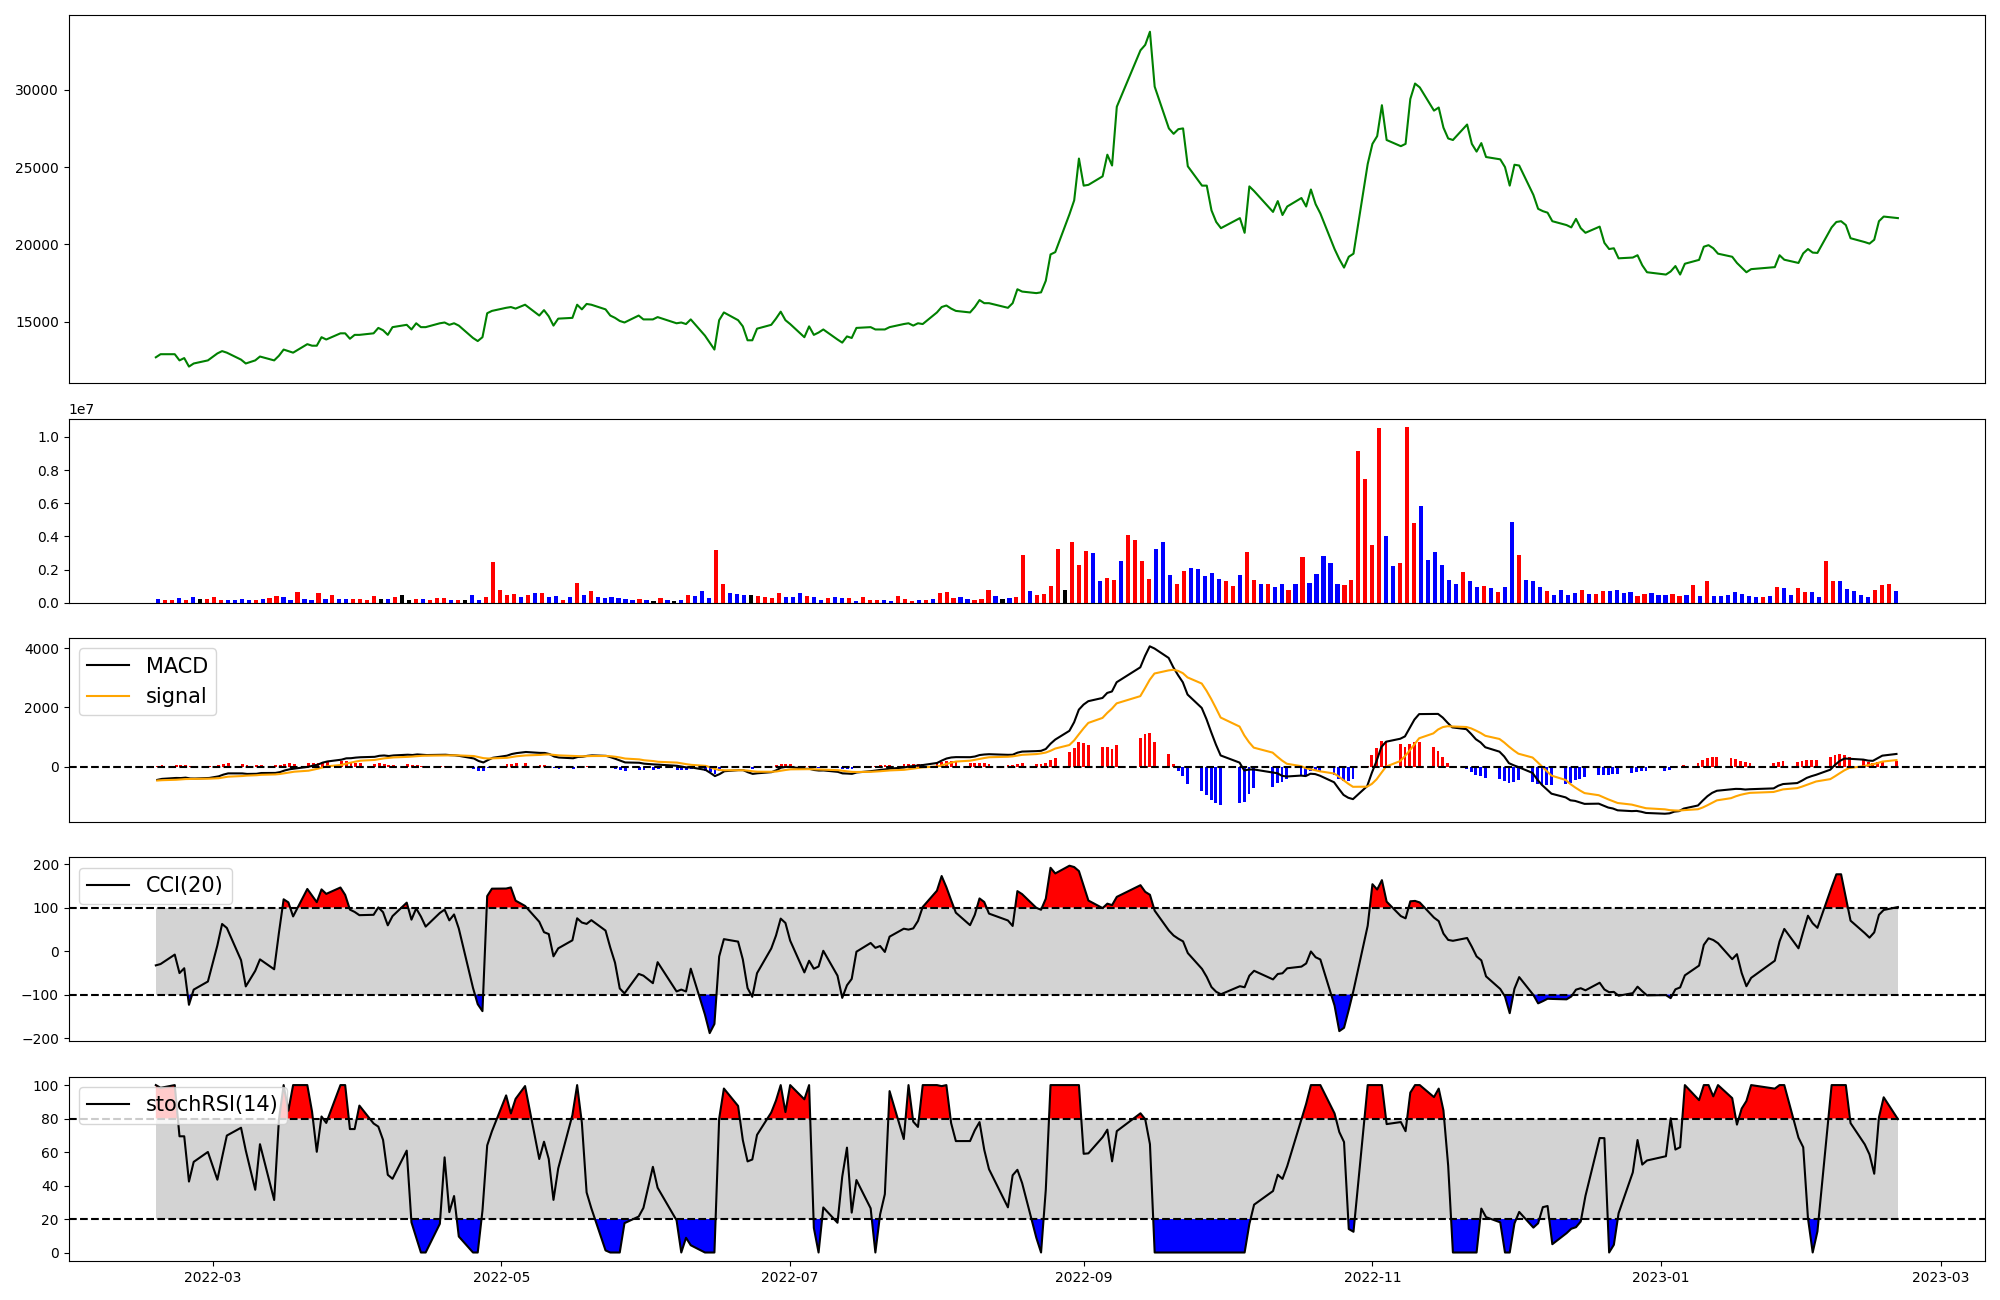Click the 1e7 volume scale label
Screen dimensions: 2000x1300
click(x=81, y=409)
